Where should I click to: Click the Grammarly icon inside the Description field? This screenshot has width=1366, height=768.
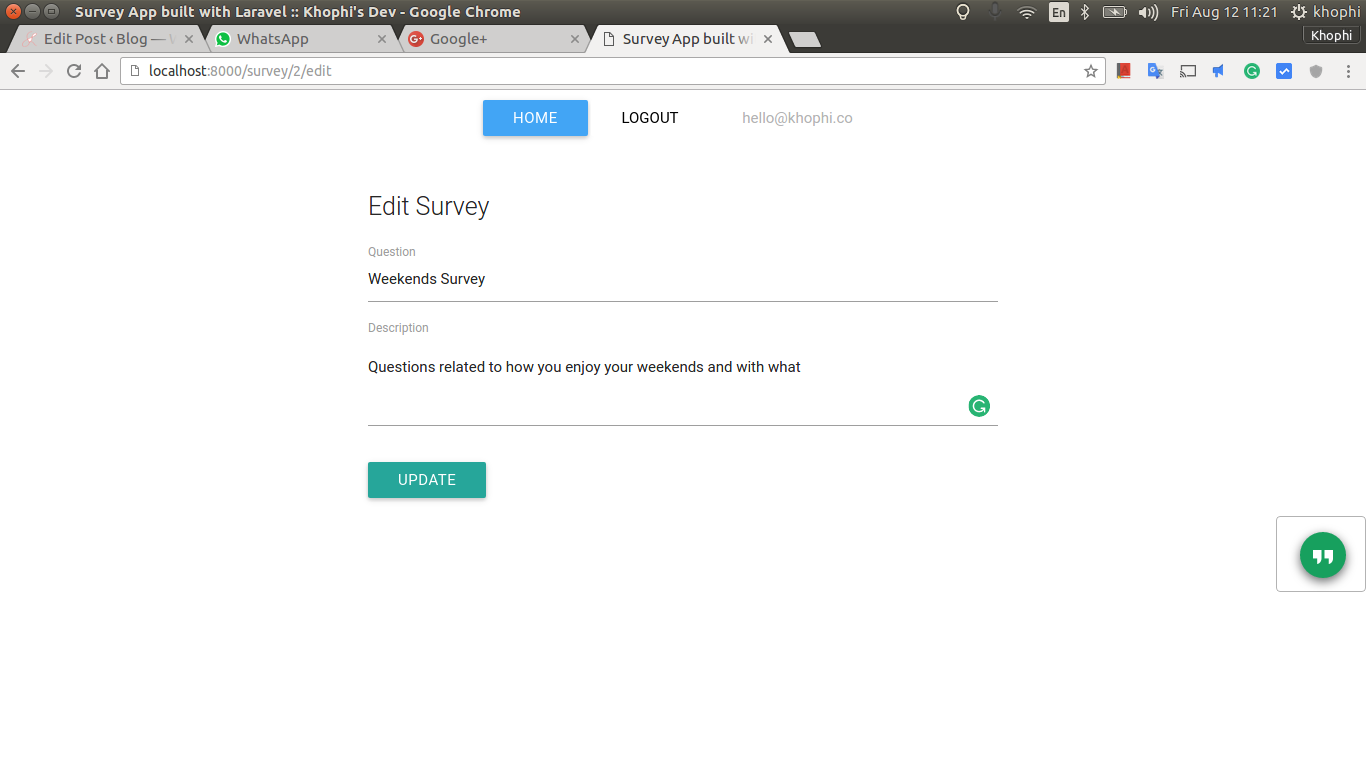click(978, 406)
